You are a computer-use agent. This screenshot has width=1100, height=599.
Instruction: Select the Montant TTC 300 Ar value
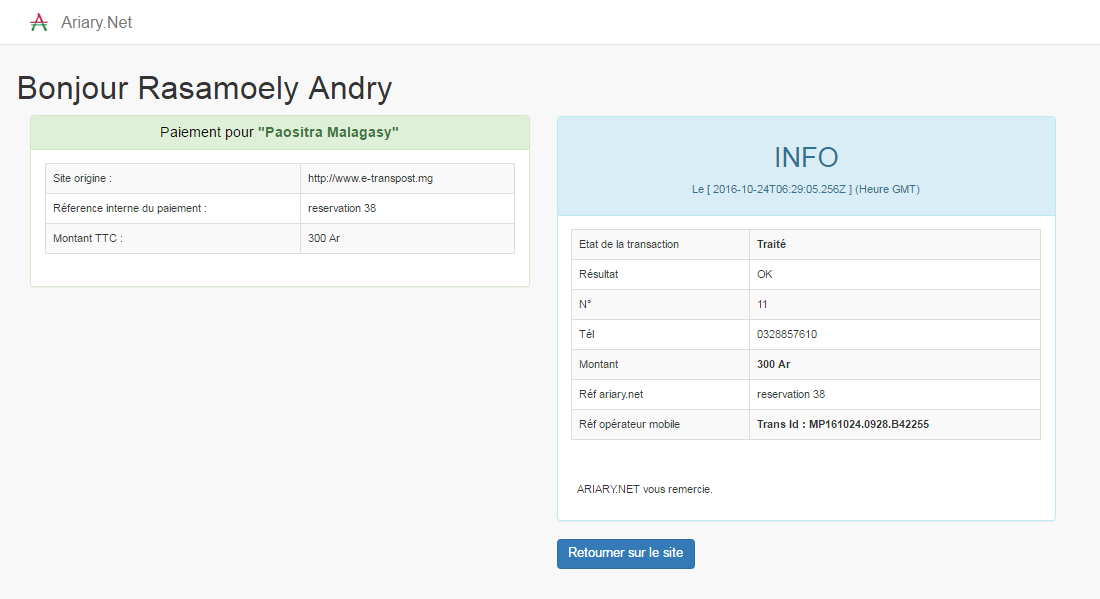pyautogui.click(x=326, y=238)
